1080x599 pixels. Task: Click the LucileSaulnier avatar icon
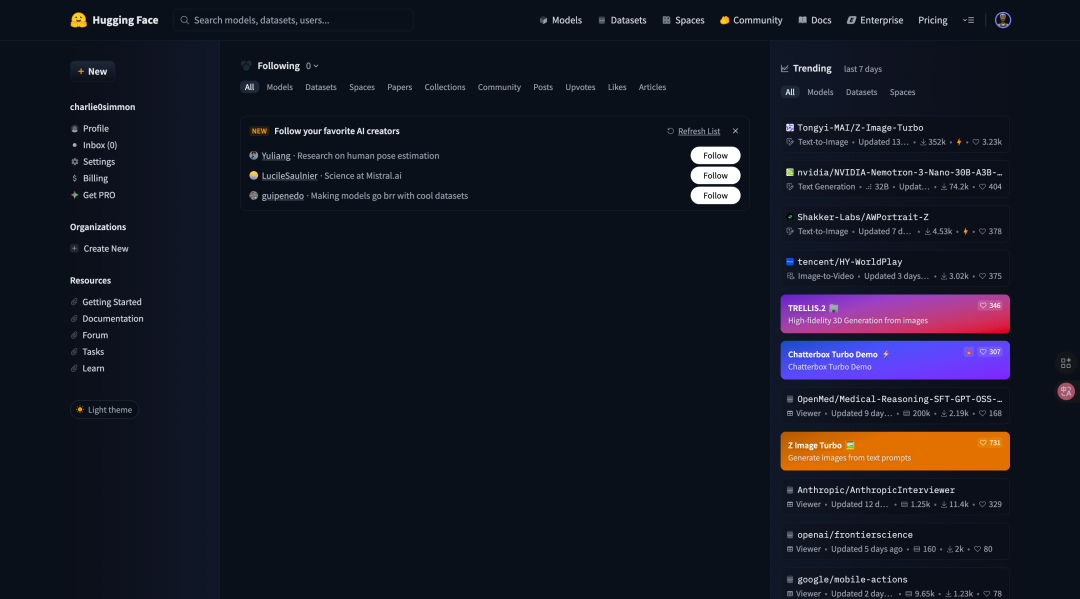253,176
